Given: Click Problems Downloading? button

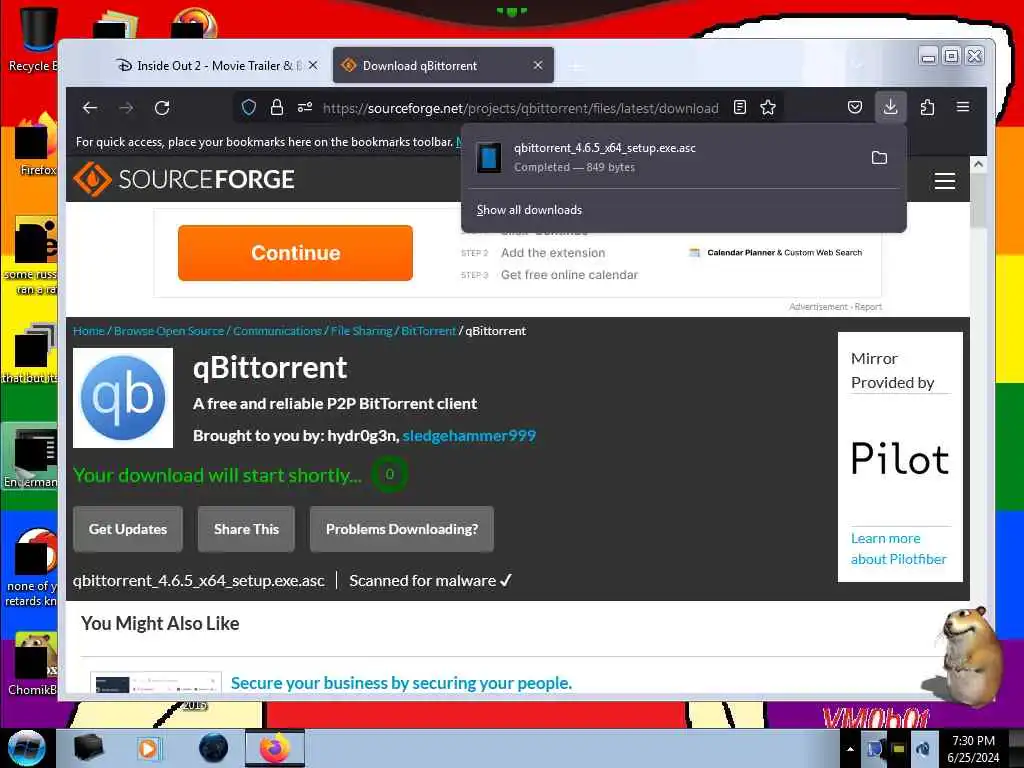Looking at the screenshot, I should pos(402,529).
